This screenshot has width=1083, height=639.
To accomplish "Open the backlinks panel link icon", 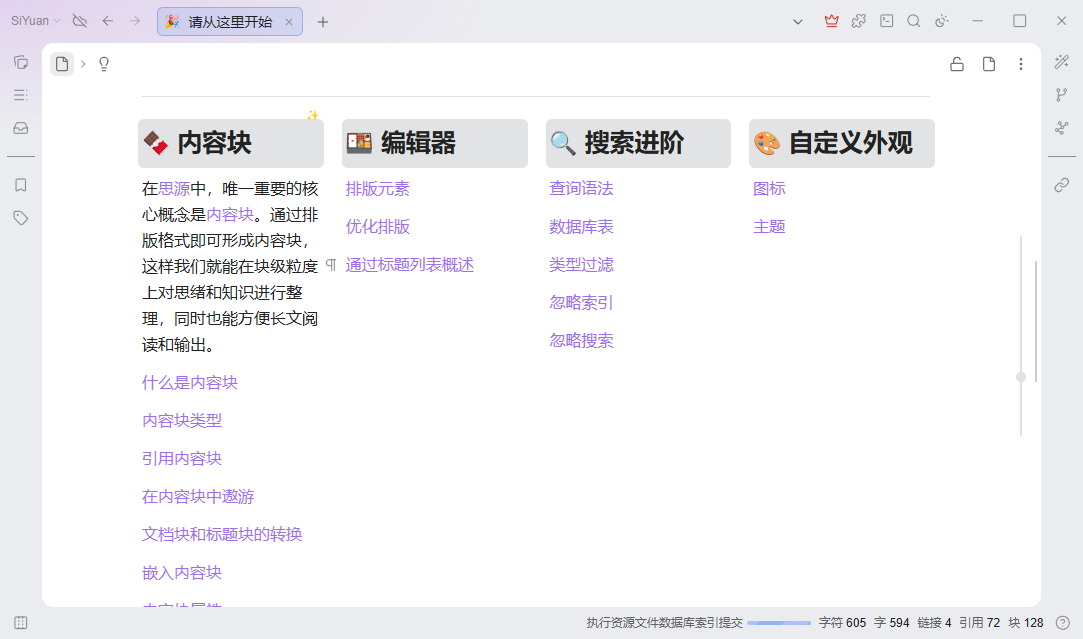I will (1062, 185).
